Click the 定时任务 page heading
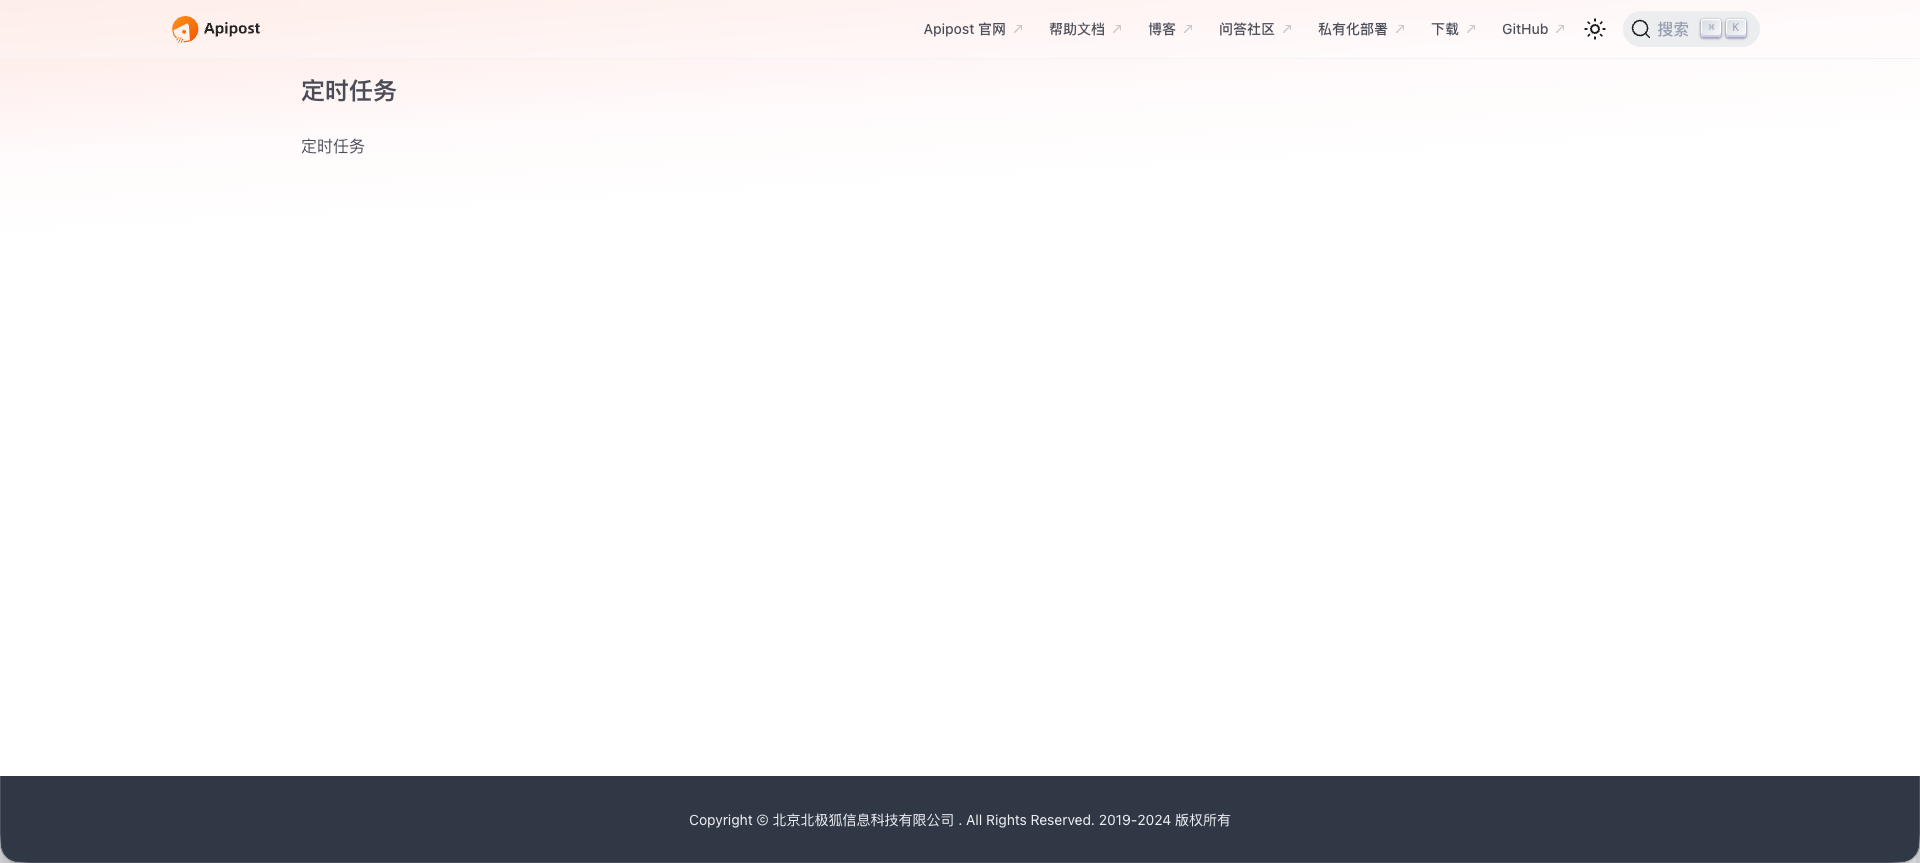This screenshot has width=1920, height=863. [348, 91]
